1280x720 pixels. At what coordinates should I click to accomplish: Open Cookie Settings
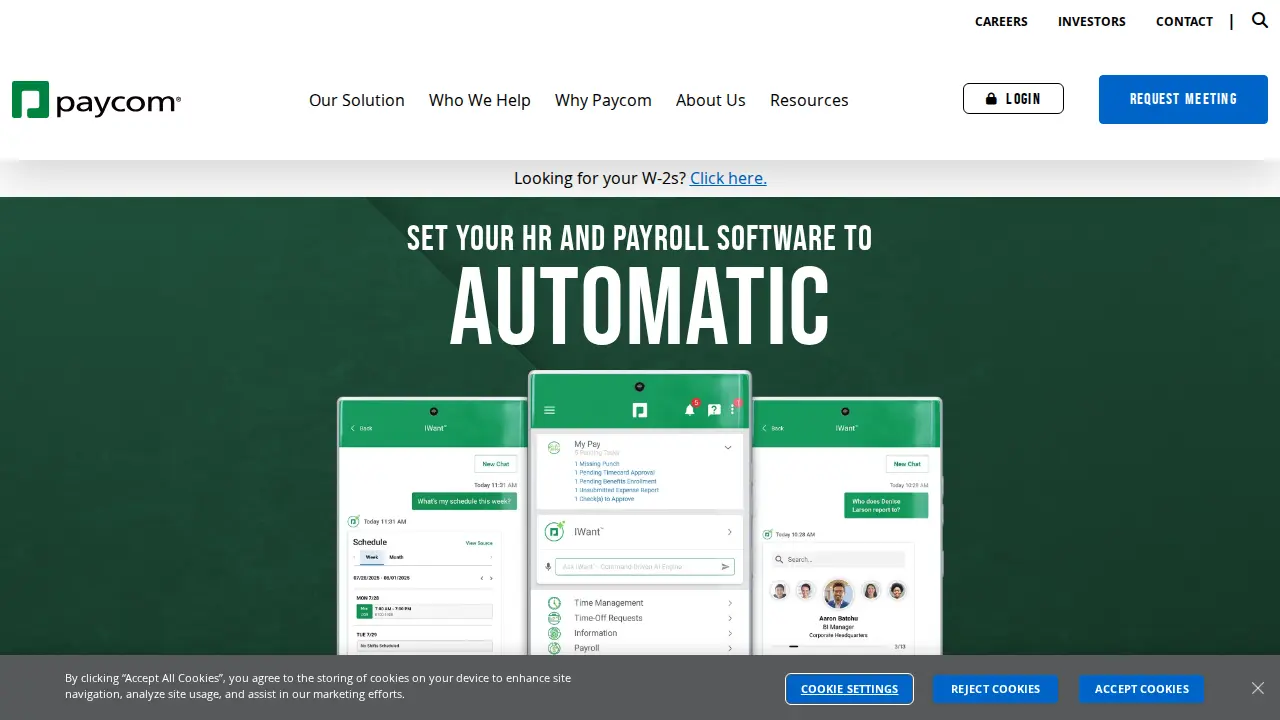[849, 689]
